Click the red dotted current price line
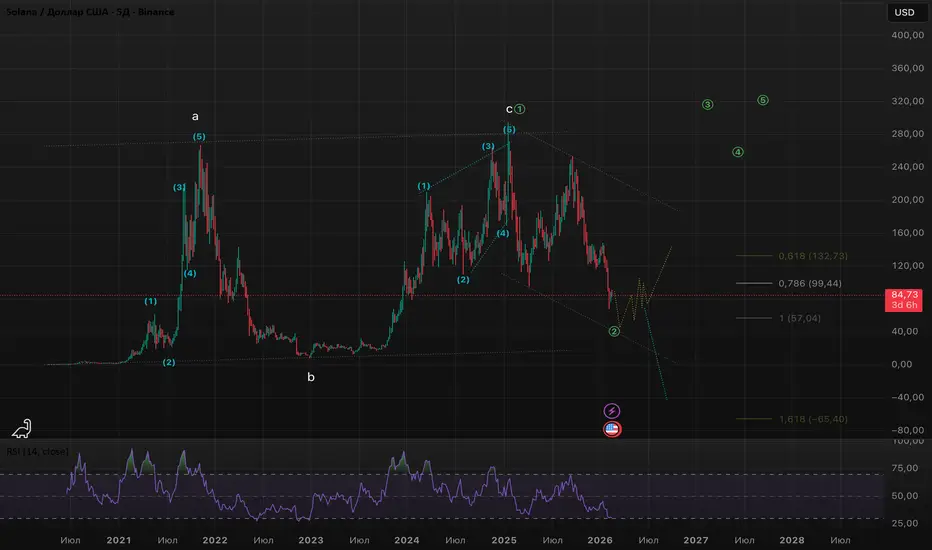Screen dimensions: 932x550 point(442,296)
